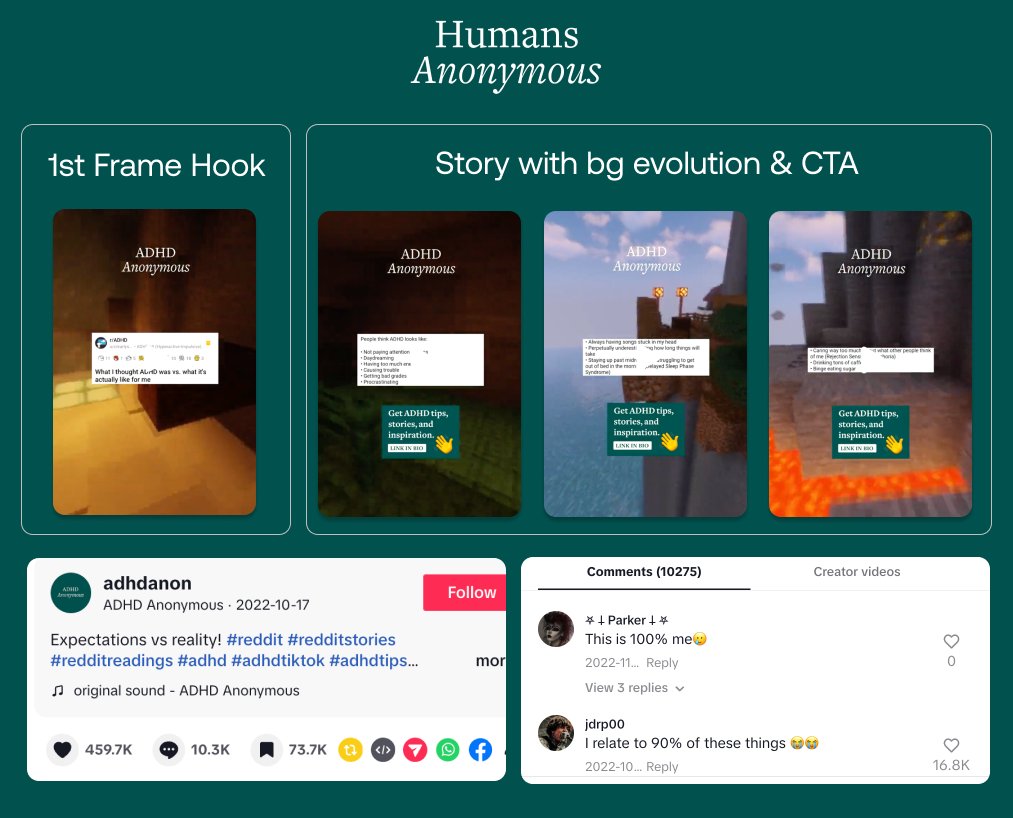Click the yellow repost icon
The height and width of the screenshot is (818, 1013).
point(350,749)
